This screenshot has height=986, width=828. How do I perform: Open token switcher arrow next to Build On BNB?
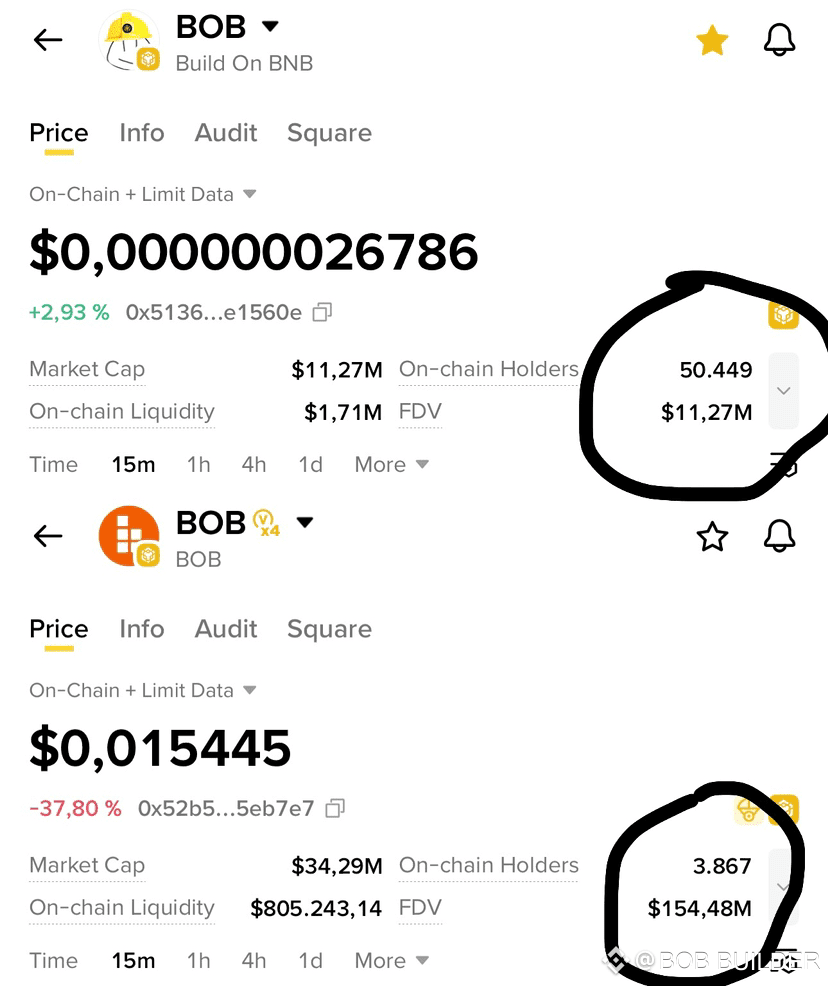point(270,26)
